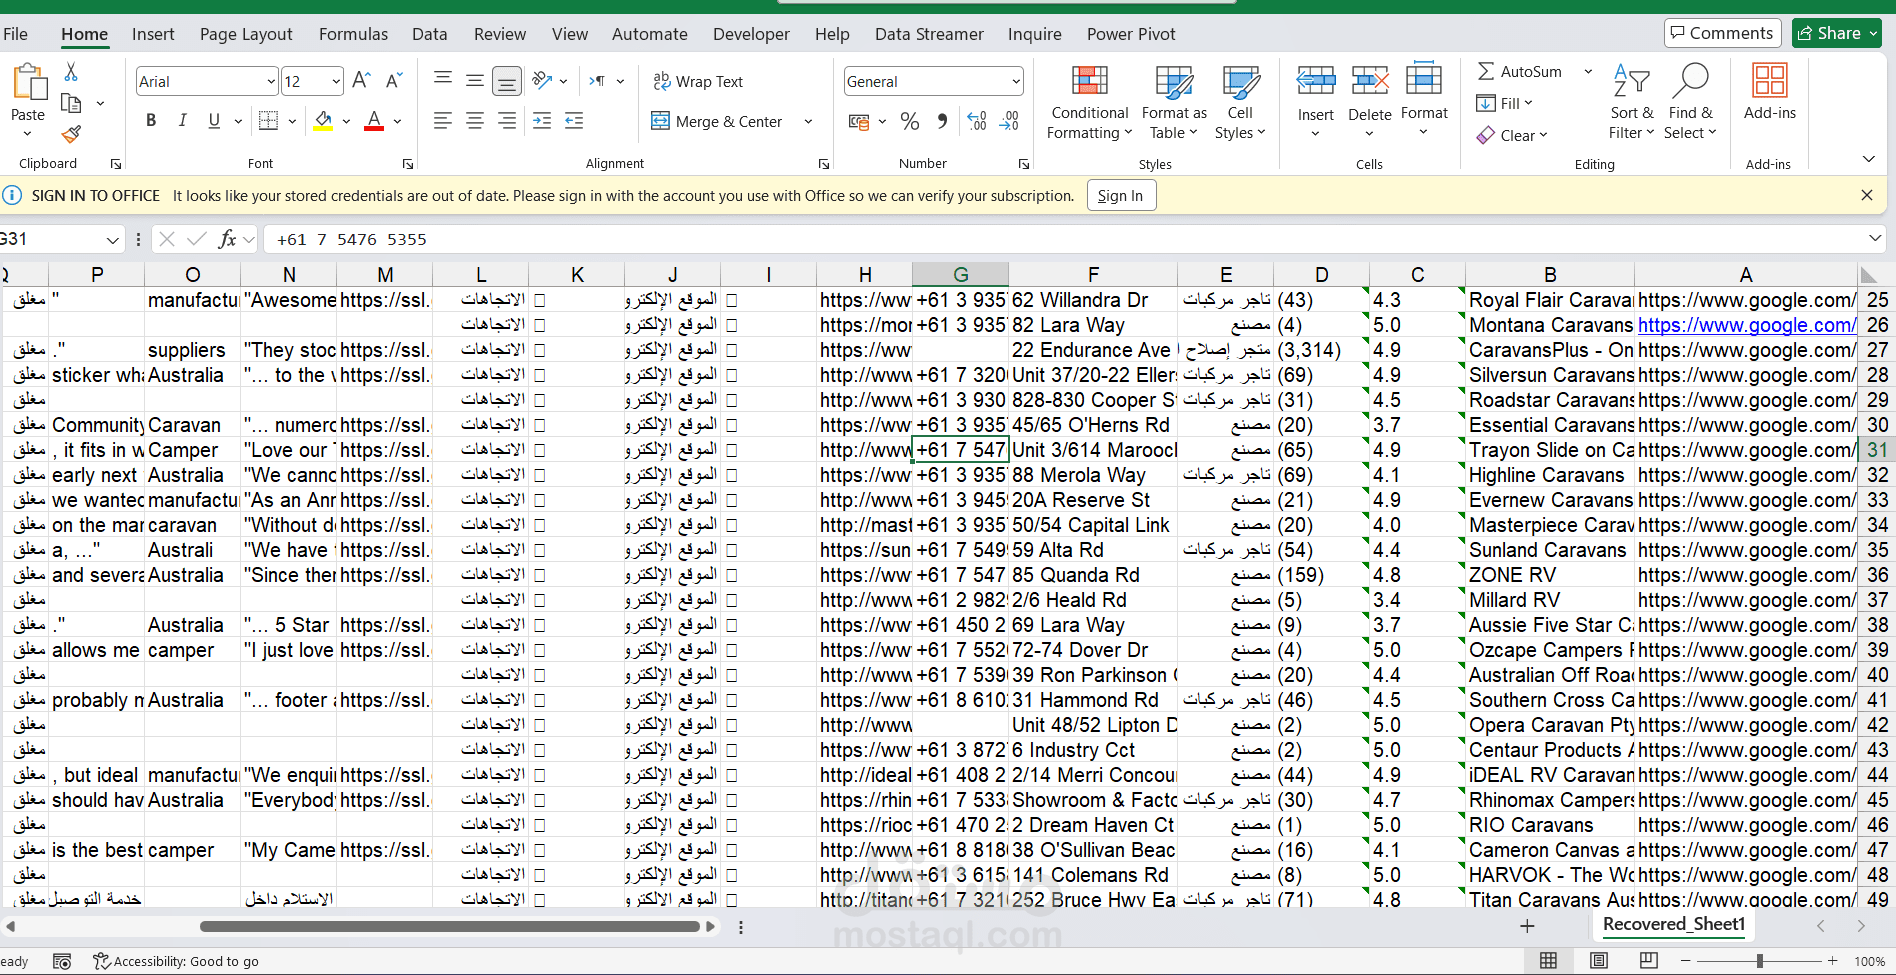Click the Percent Style icon

pyautogui.click(x=910, y=122)
